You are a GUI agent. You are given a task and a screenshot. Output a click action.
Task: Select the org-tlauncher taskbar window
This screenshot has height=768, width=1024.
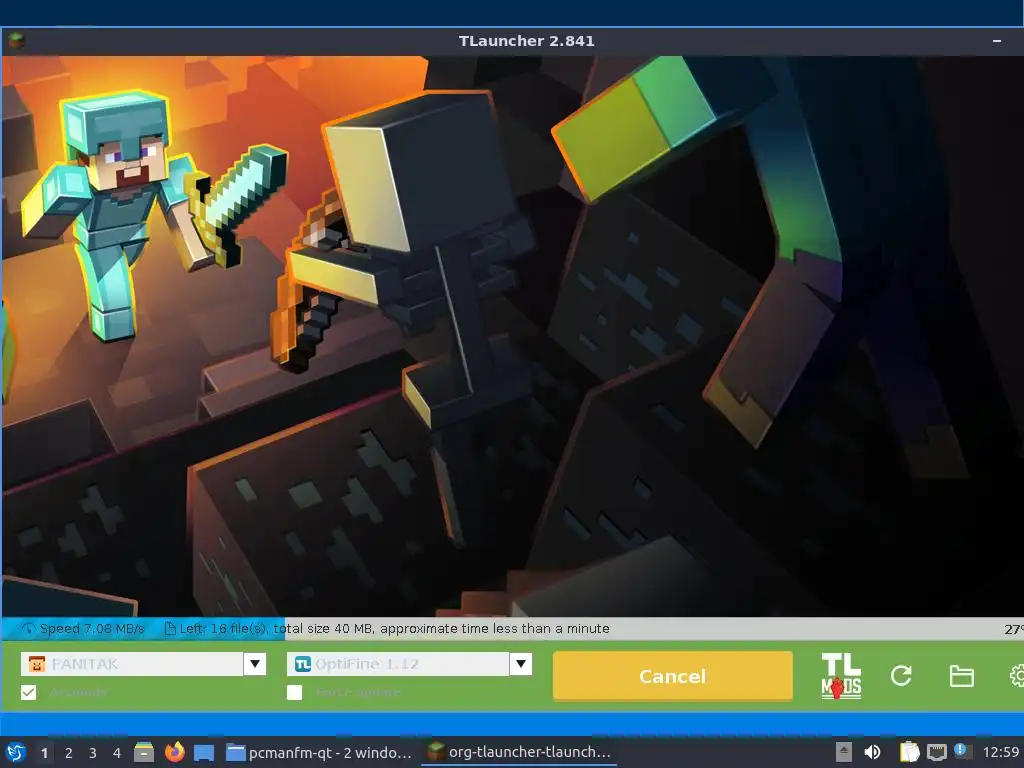[x=519, y=752]
